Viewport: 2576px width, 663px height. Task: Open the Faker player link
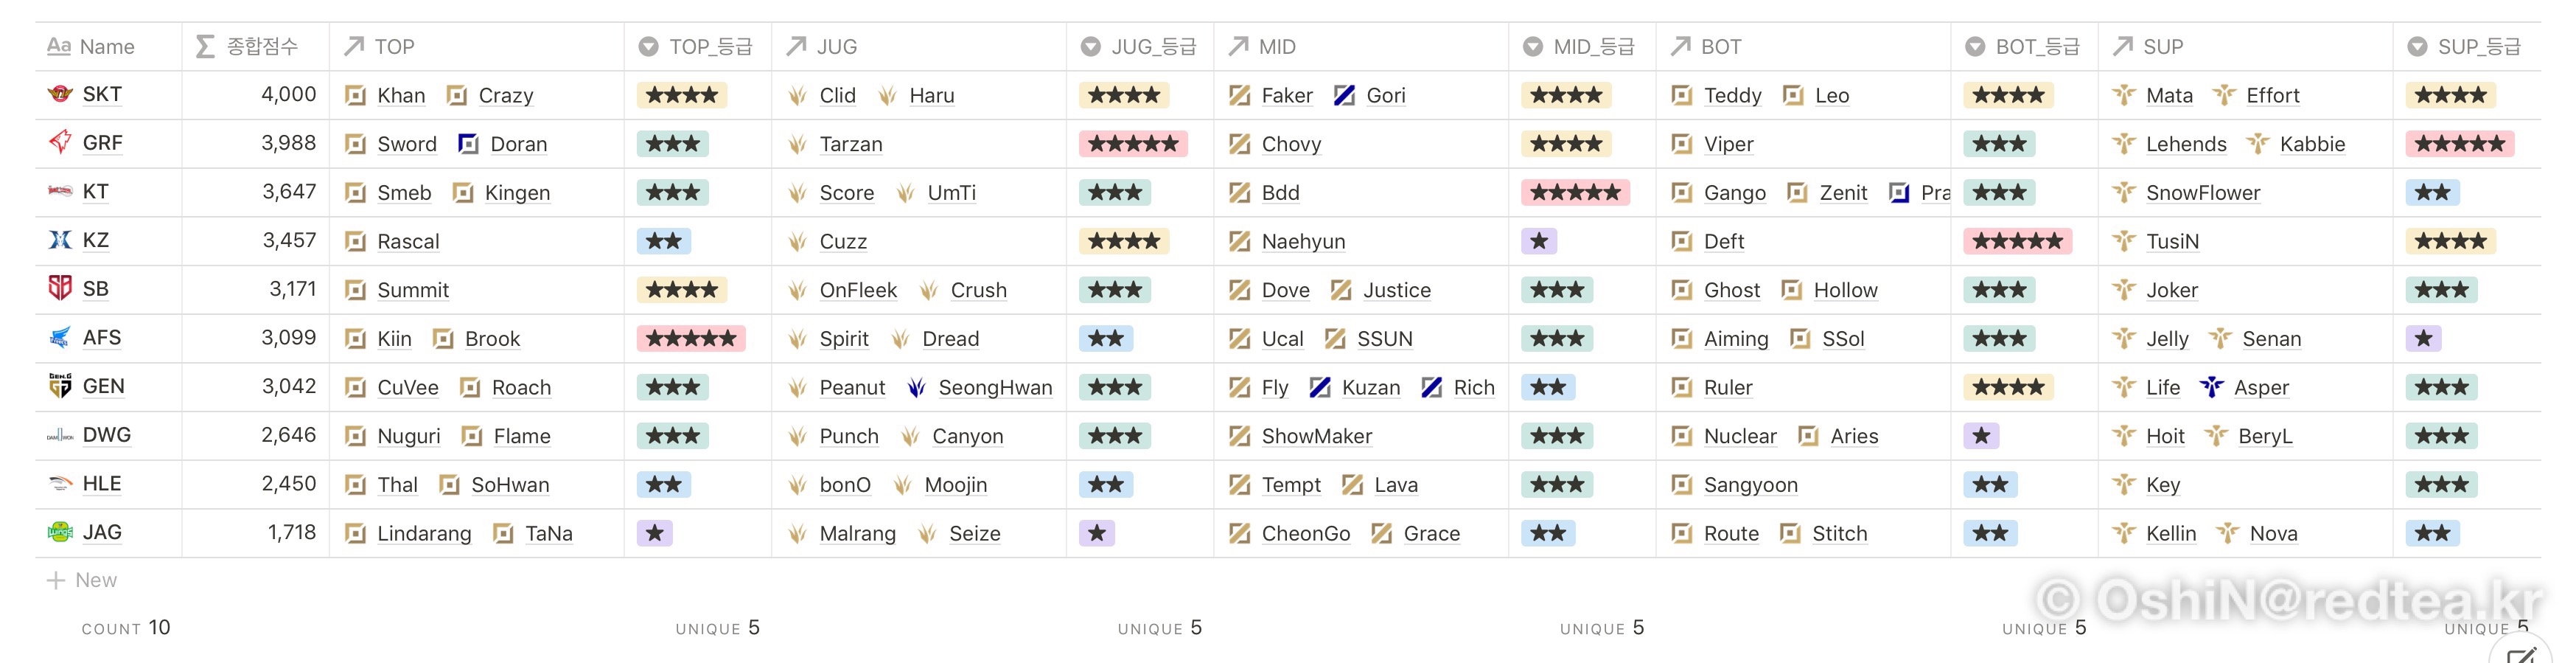coord(1286,95)
